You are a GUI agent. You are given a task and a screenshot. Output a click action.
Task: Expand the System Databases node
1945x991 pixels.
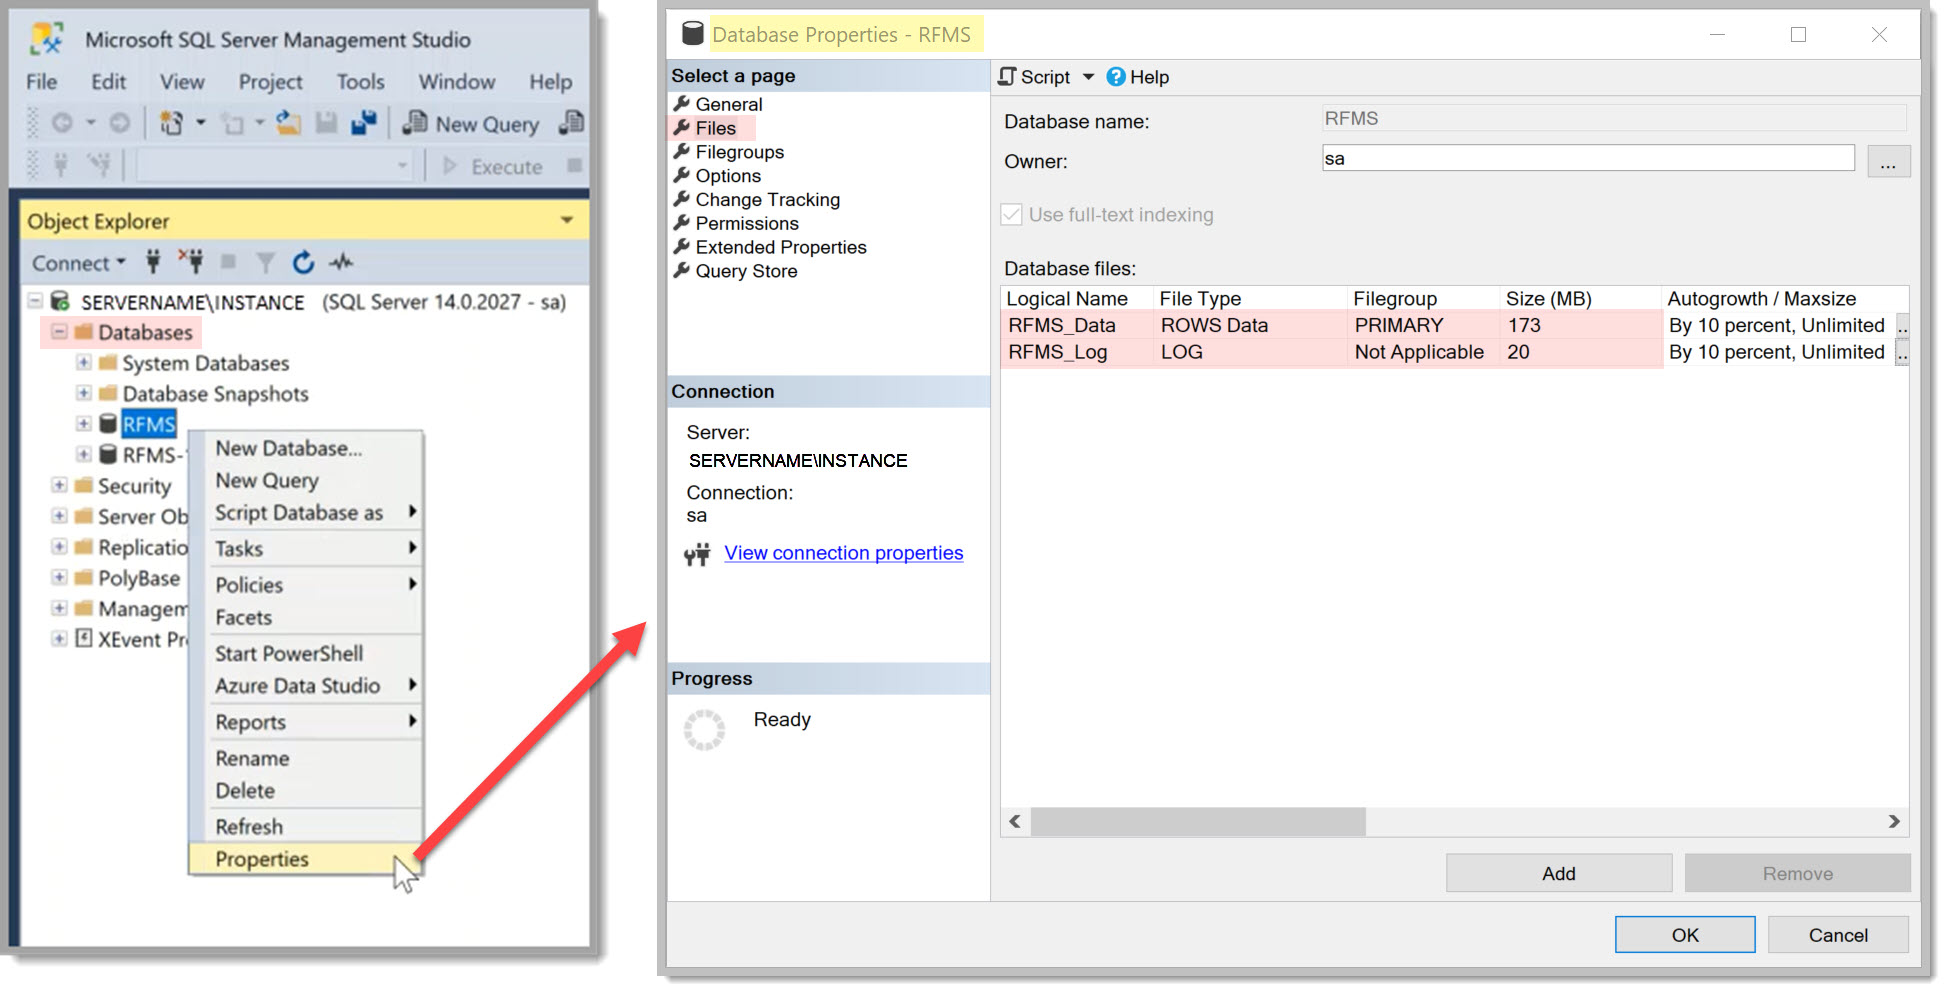(84, 362)
